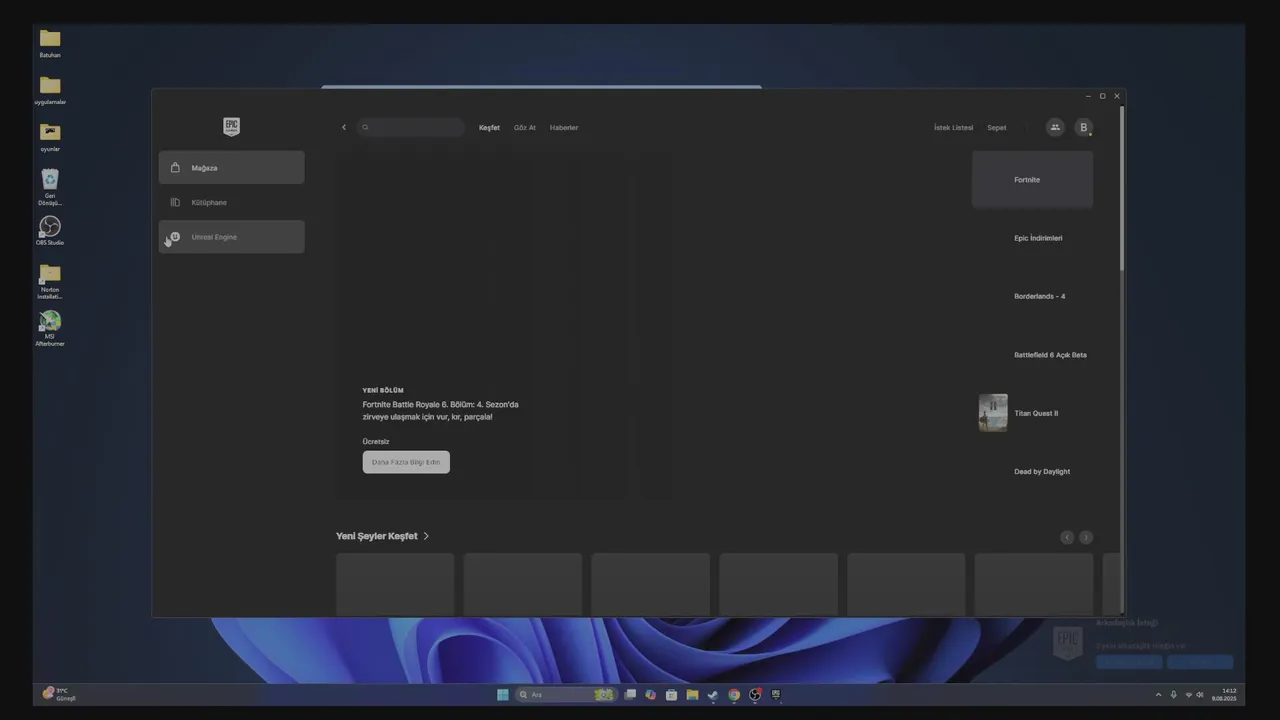Switch to the Haberler tab
Viewport: 1280px width, 720px height.
[564, 128]
